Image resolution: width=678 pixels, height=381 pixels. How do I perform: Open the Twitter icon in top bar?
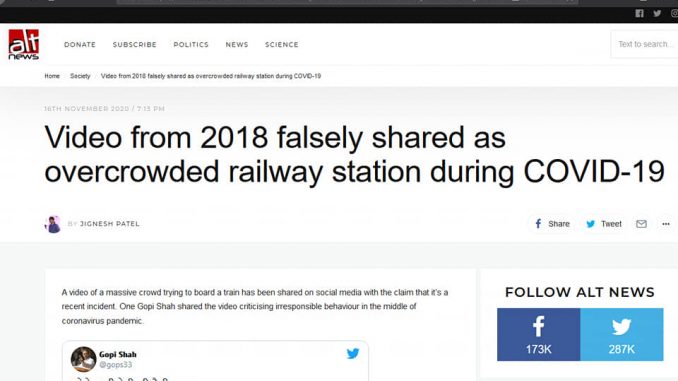pos(657,13)
